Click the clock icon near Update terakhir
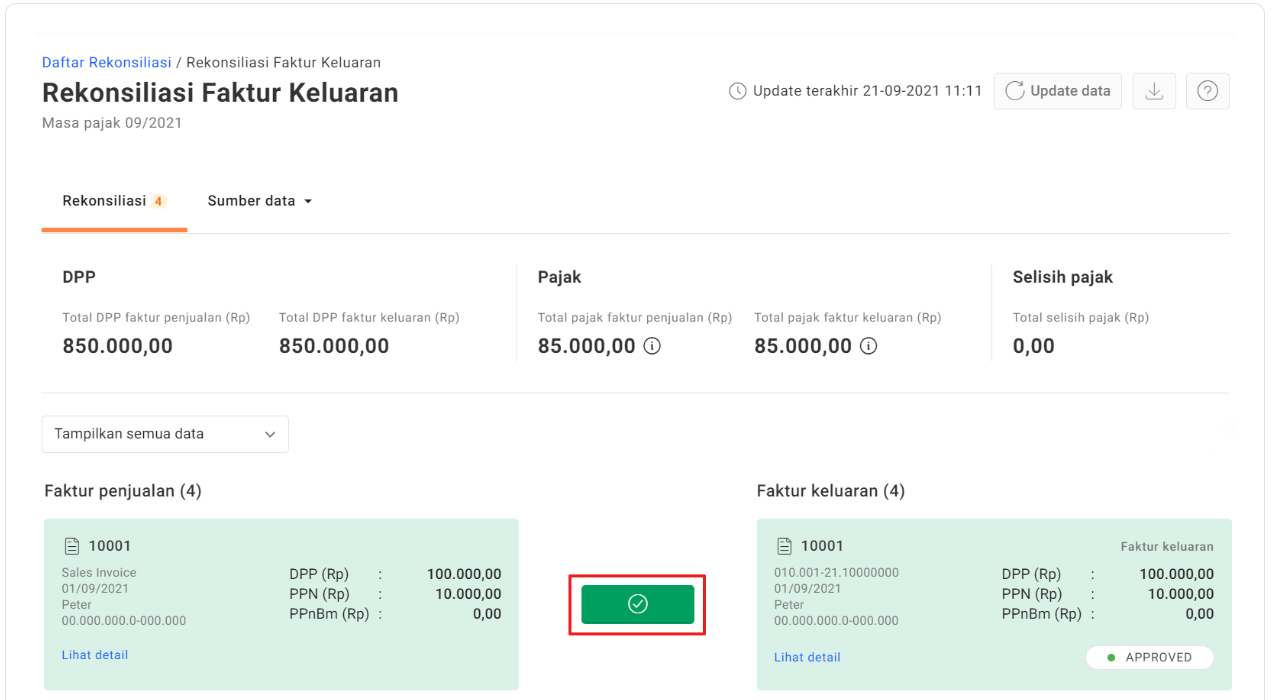This screenshot has width=1274, height=700. pos(737,91)
